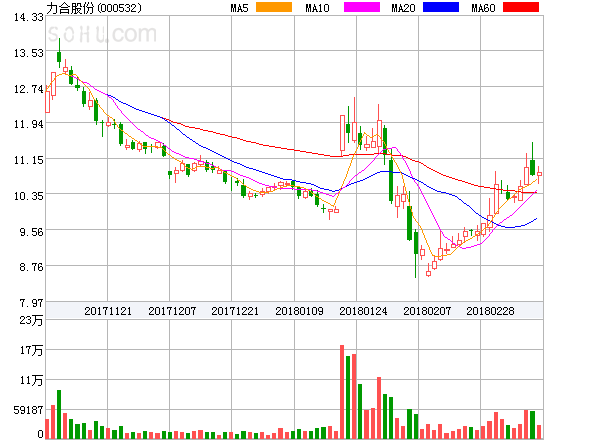Click the 59187 volume axis label

pos(28,410)
